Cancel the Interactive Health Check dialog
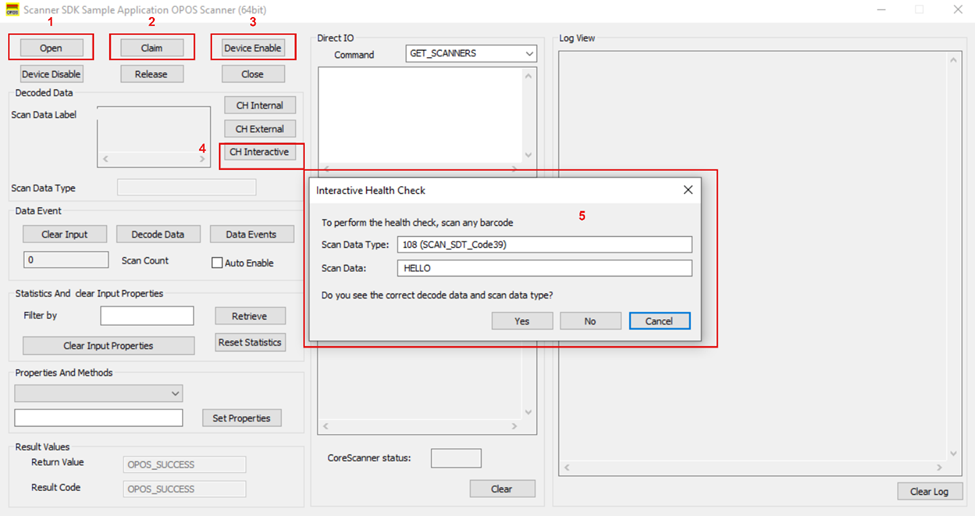 [659, 321]
